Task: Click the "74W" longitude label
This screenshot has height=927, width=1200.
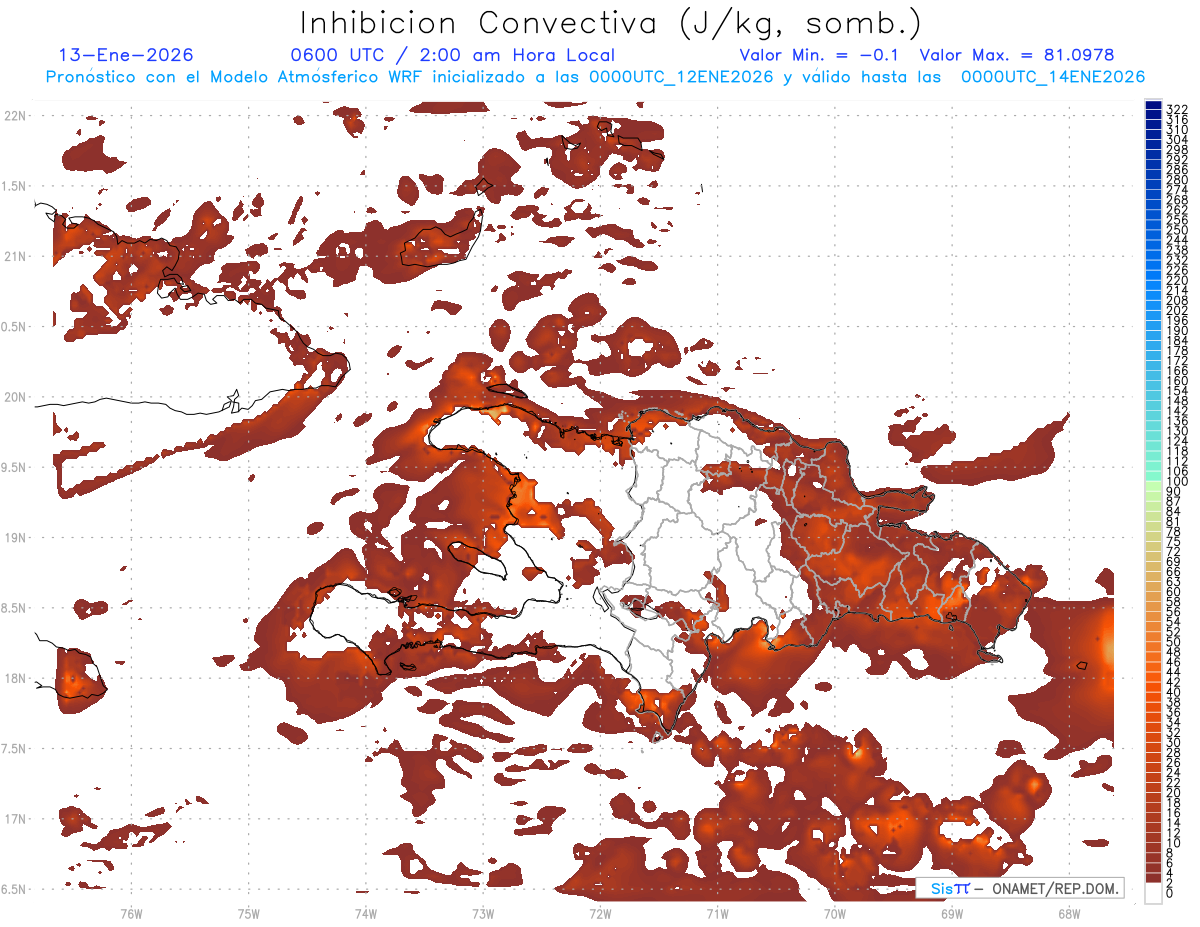Action: [x=365, y=913]
